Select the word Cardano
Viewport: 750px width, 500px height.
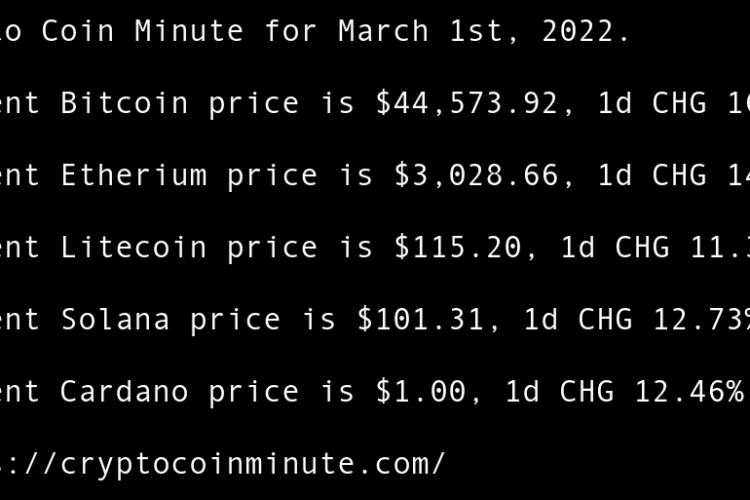click(124, 391)
